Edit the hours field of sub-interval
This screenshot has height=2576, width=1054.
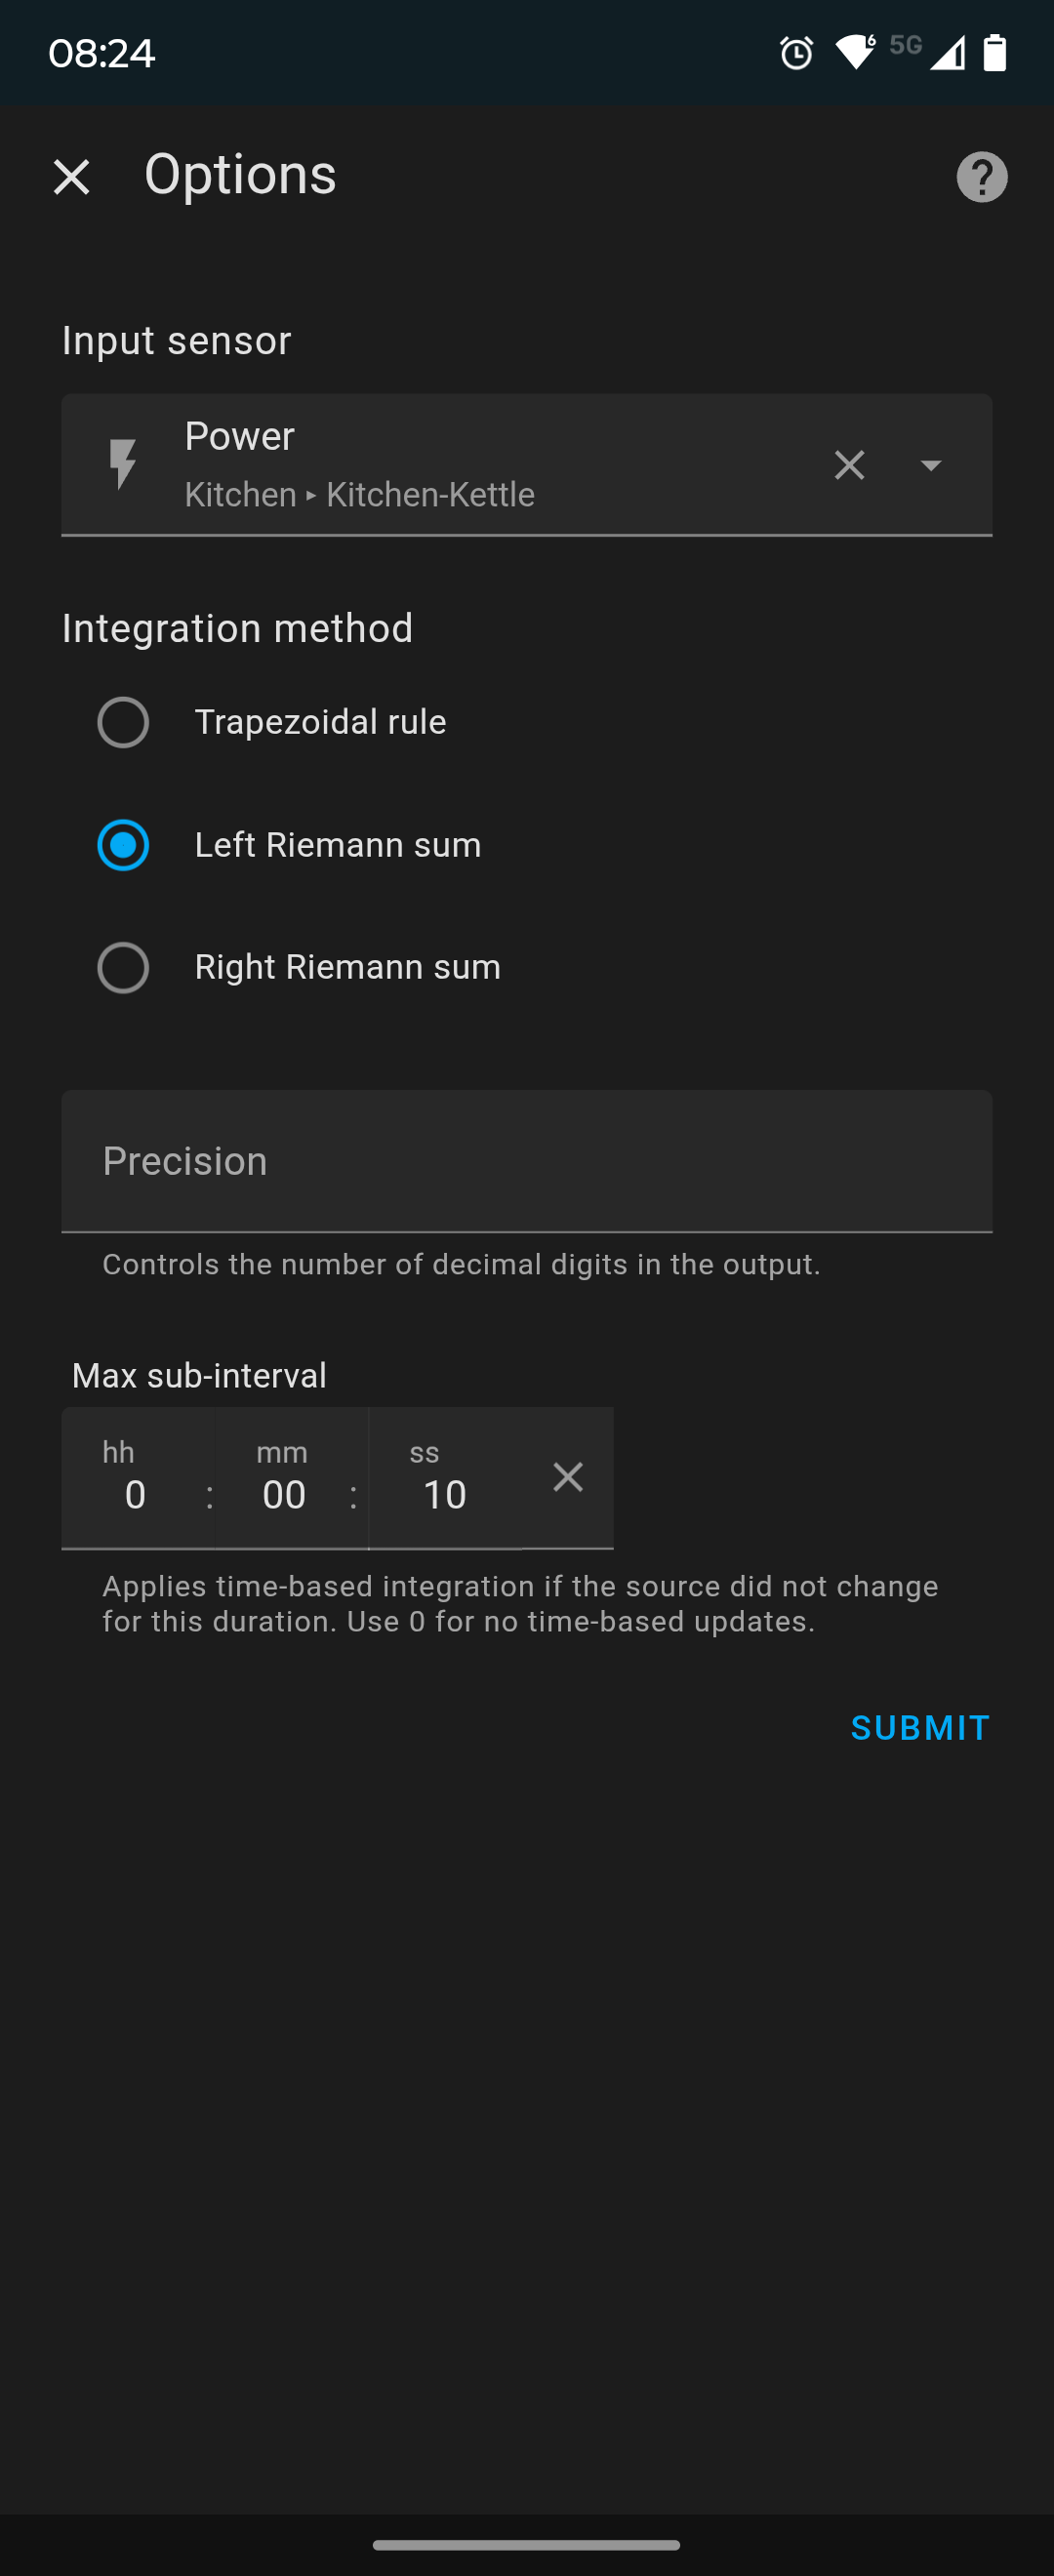click(137, 1478)
